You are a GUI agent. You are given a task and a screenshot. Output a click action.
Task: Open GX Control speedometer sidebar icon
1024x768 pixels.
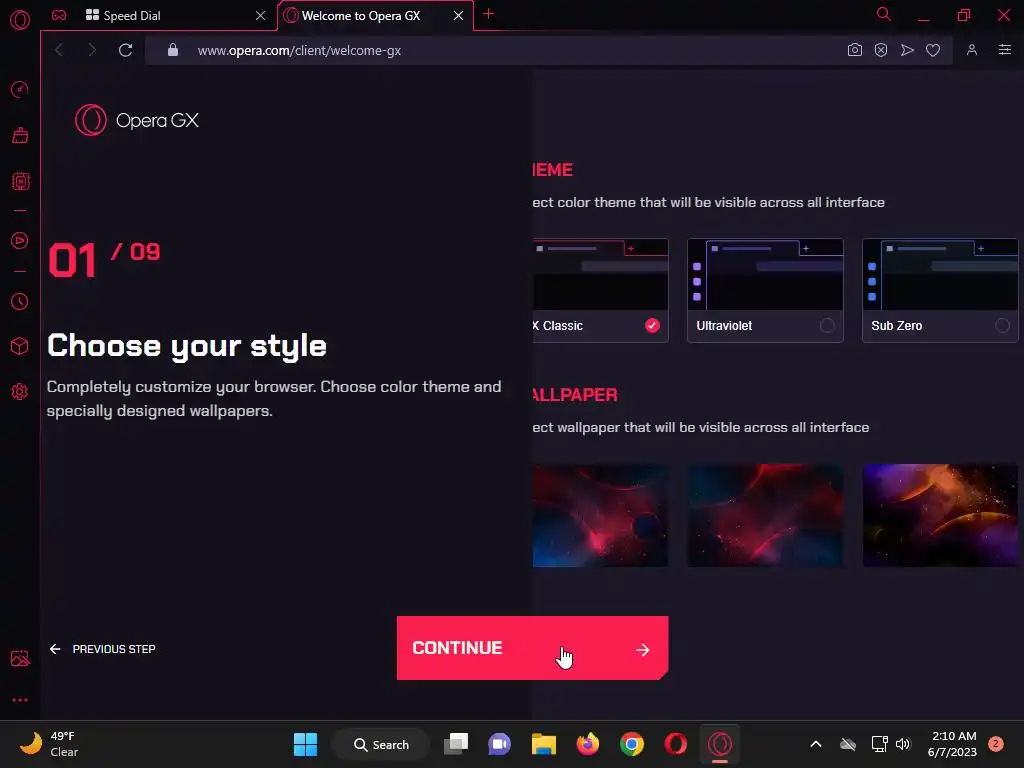tap(20, 89)
